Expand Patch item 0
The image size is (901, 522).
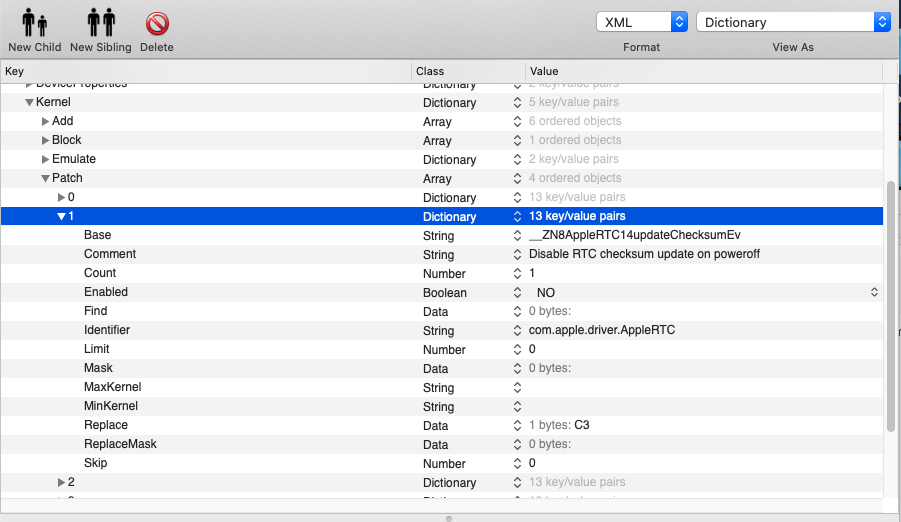pos(61,197)
